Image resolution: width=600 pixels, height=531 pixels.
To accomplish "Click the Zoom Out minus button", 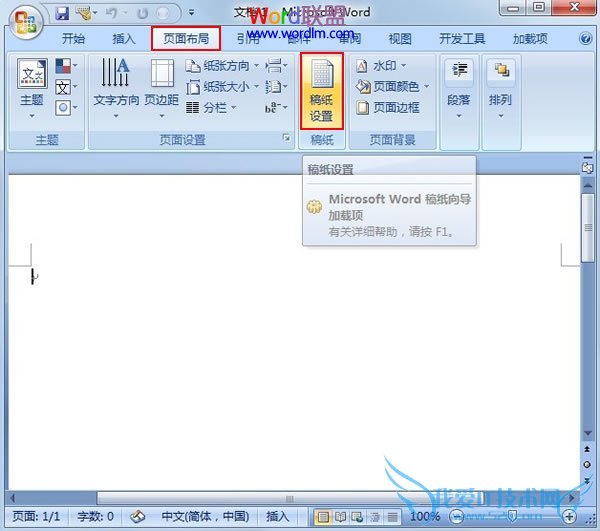I will pos(456,517).
